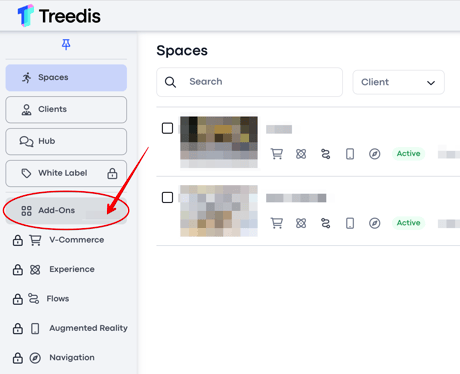Click the magnifier icon in the search box
460x374 pixels.
170,82
